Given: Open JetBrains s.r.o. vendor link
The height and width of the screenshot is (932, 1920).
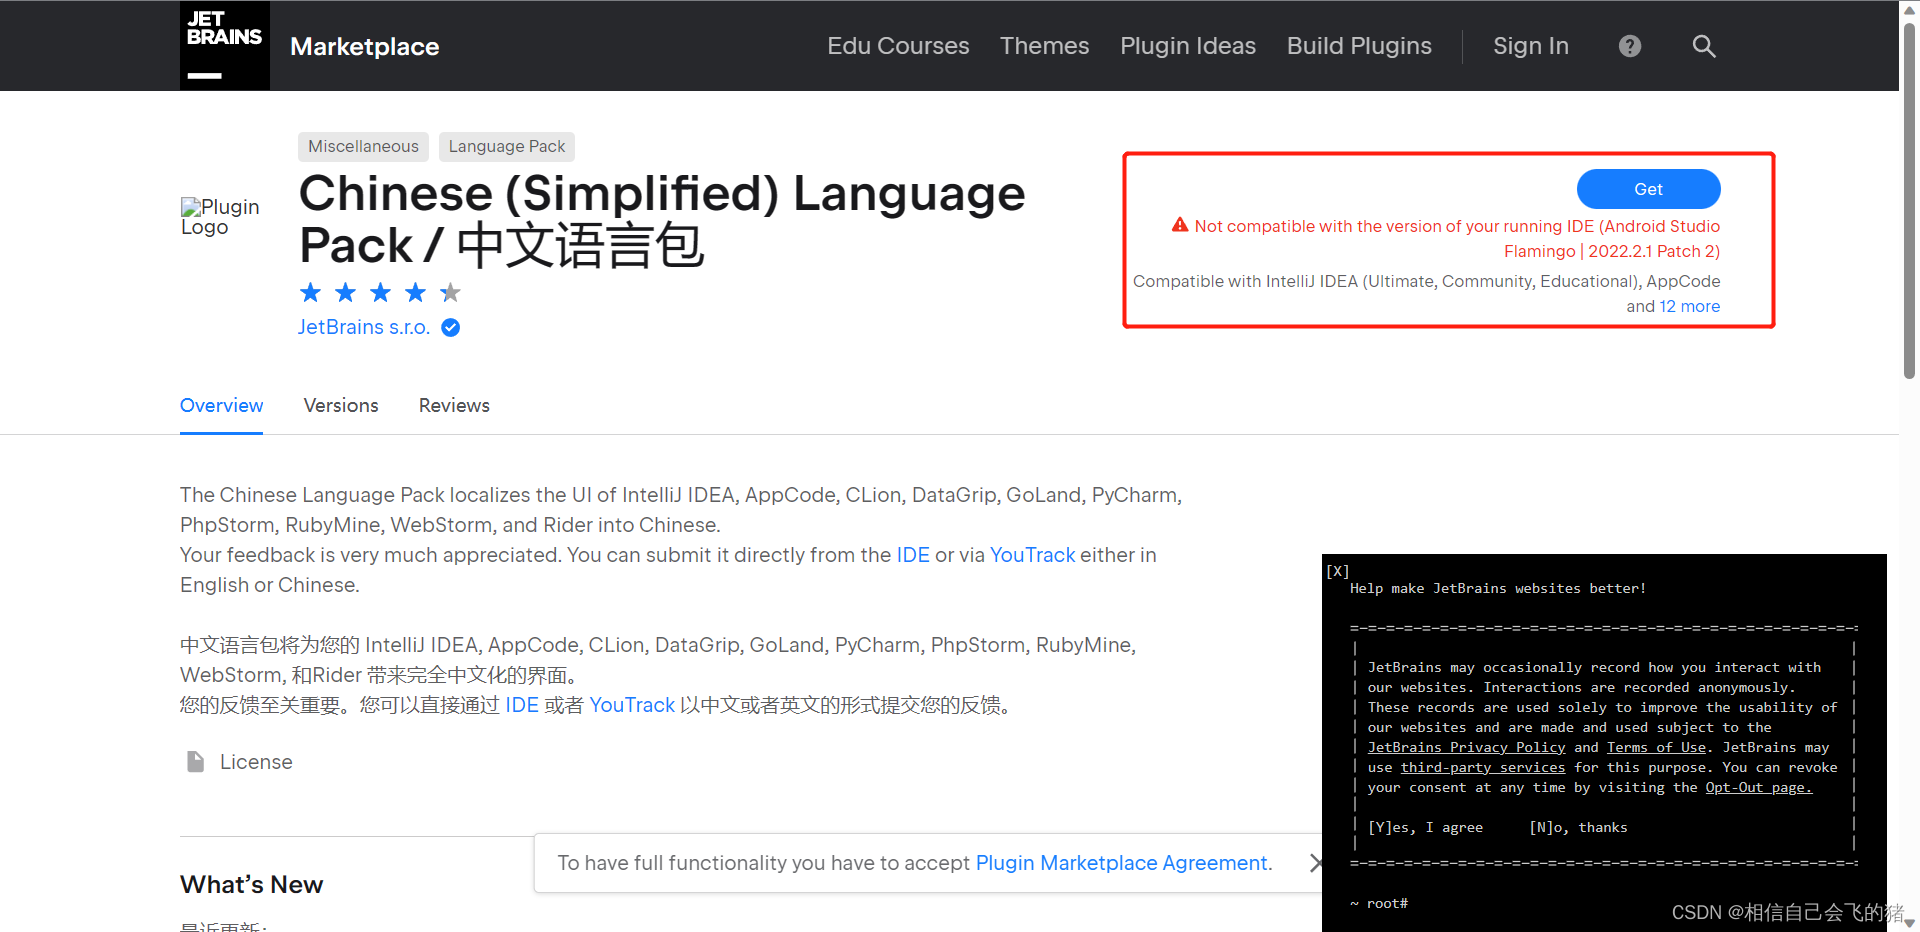Looking at the screenshot, I should (364, 327).
